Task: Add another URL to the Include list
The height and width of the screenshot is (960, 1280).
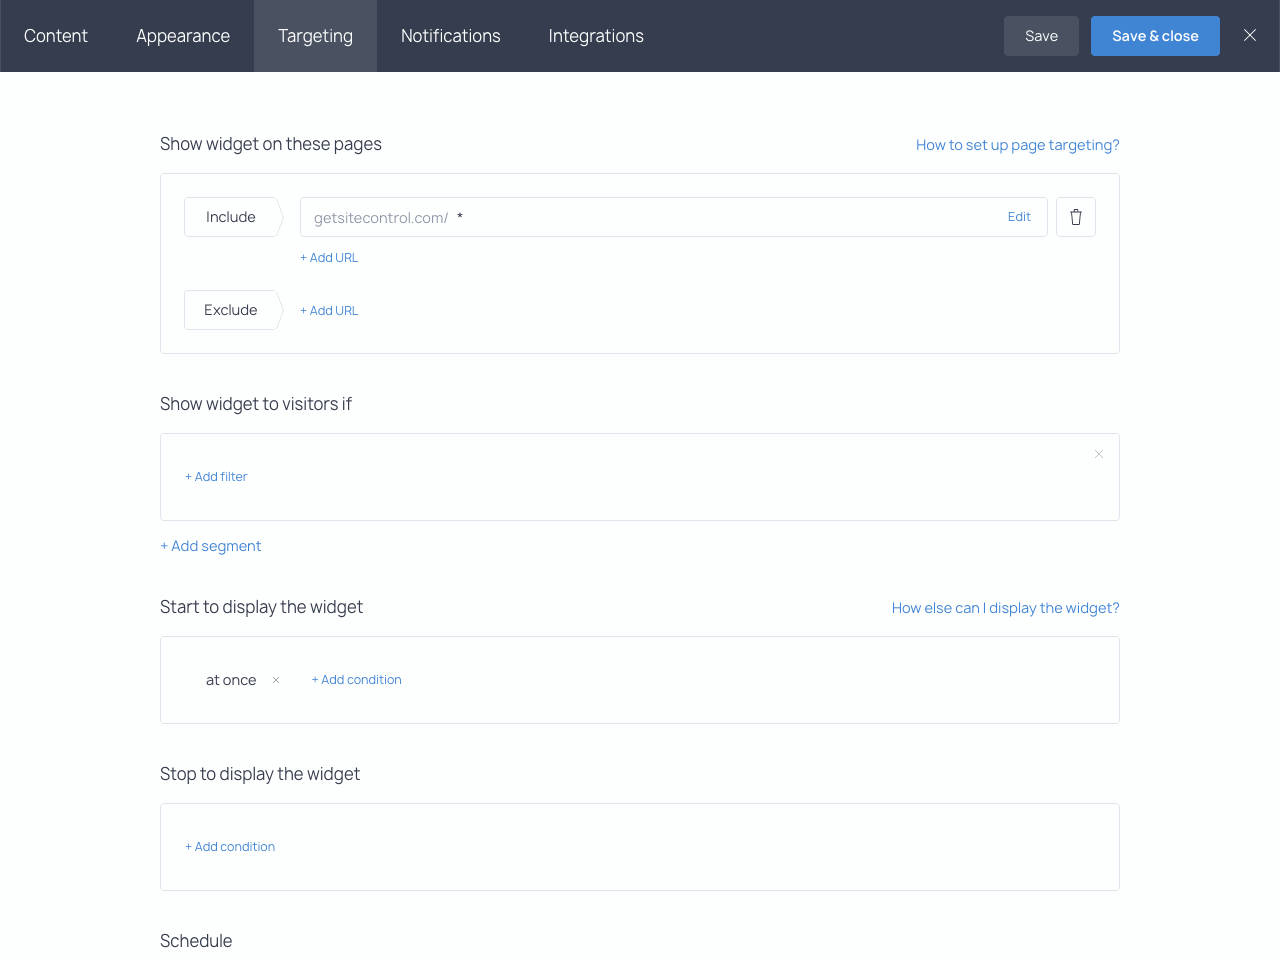Action: (329, 257)
